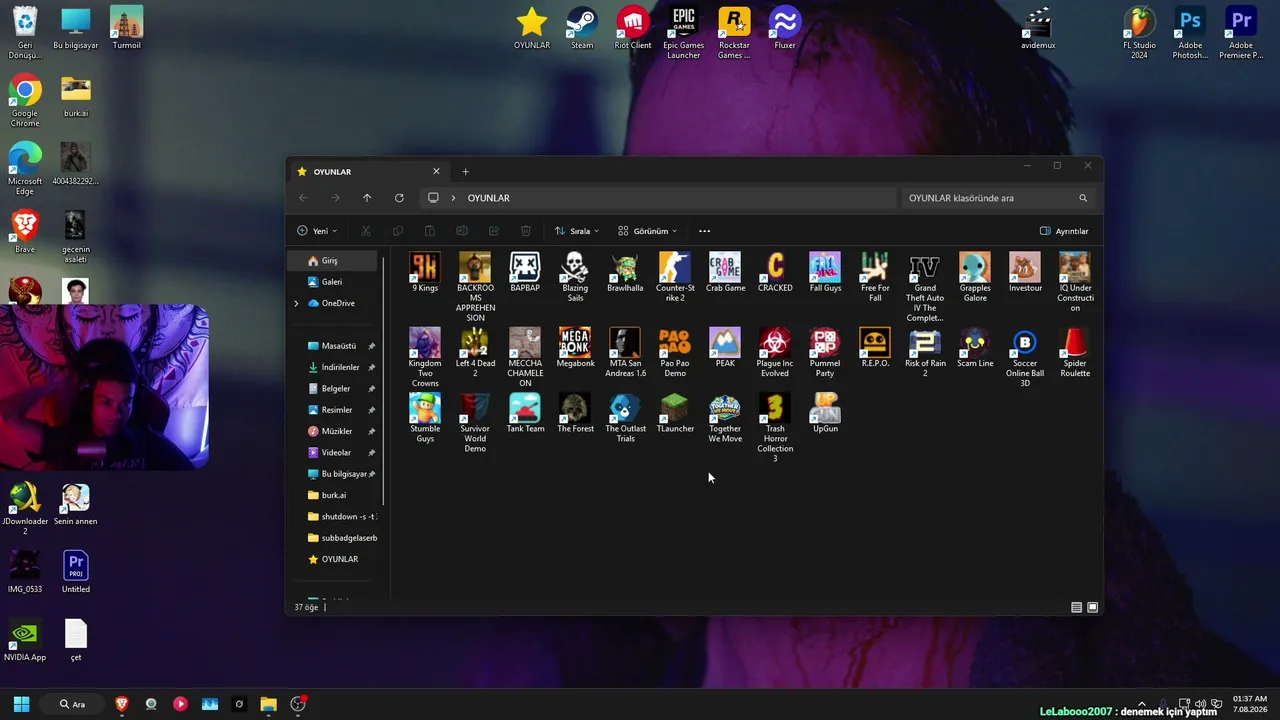Expand the OneDrive tree node

pyautogui.click(x=296, y=303)
